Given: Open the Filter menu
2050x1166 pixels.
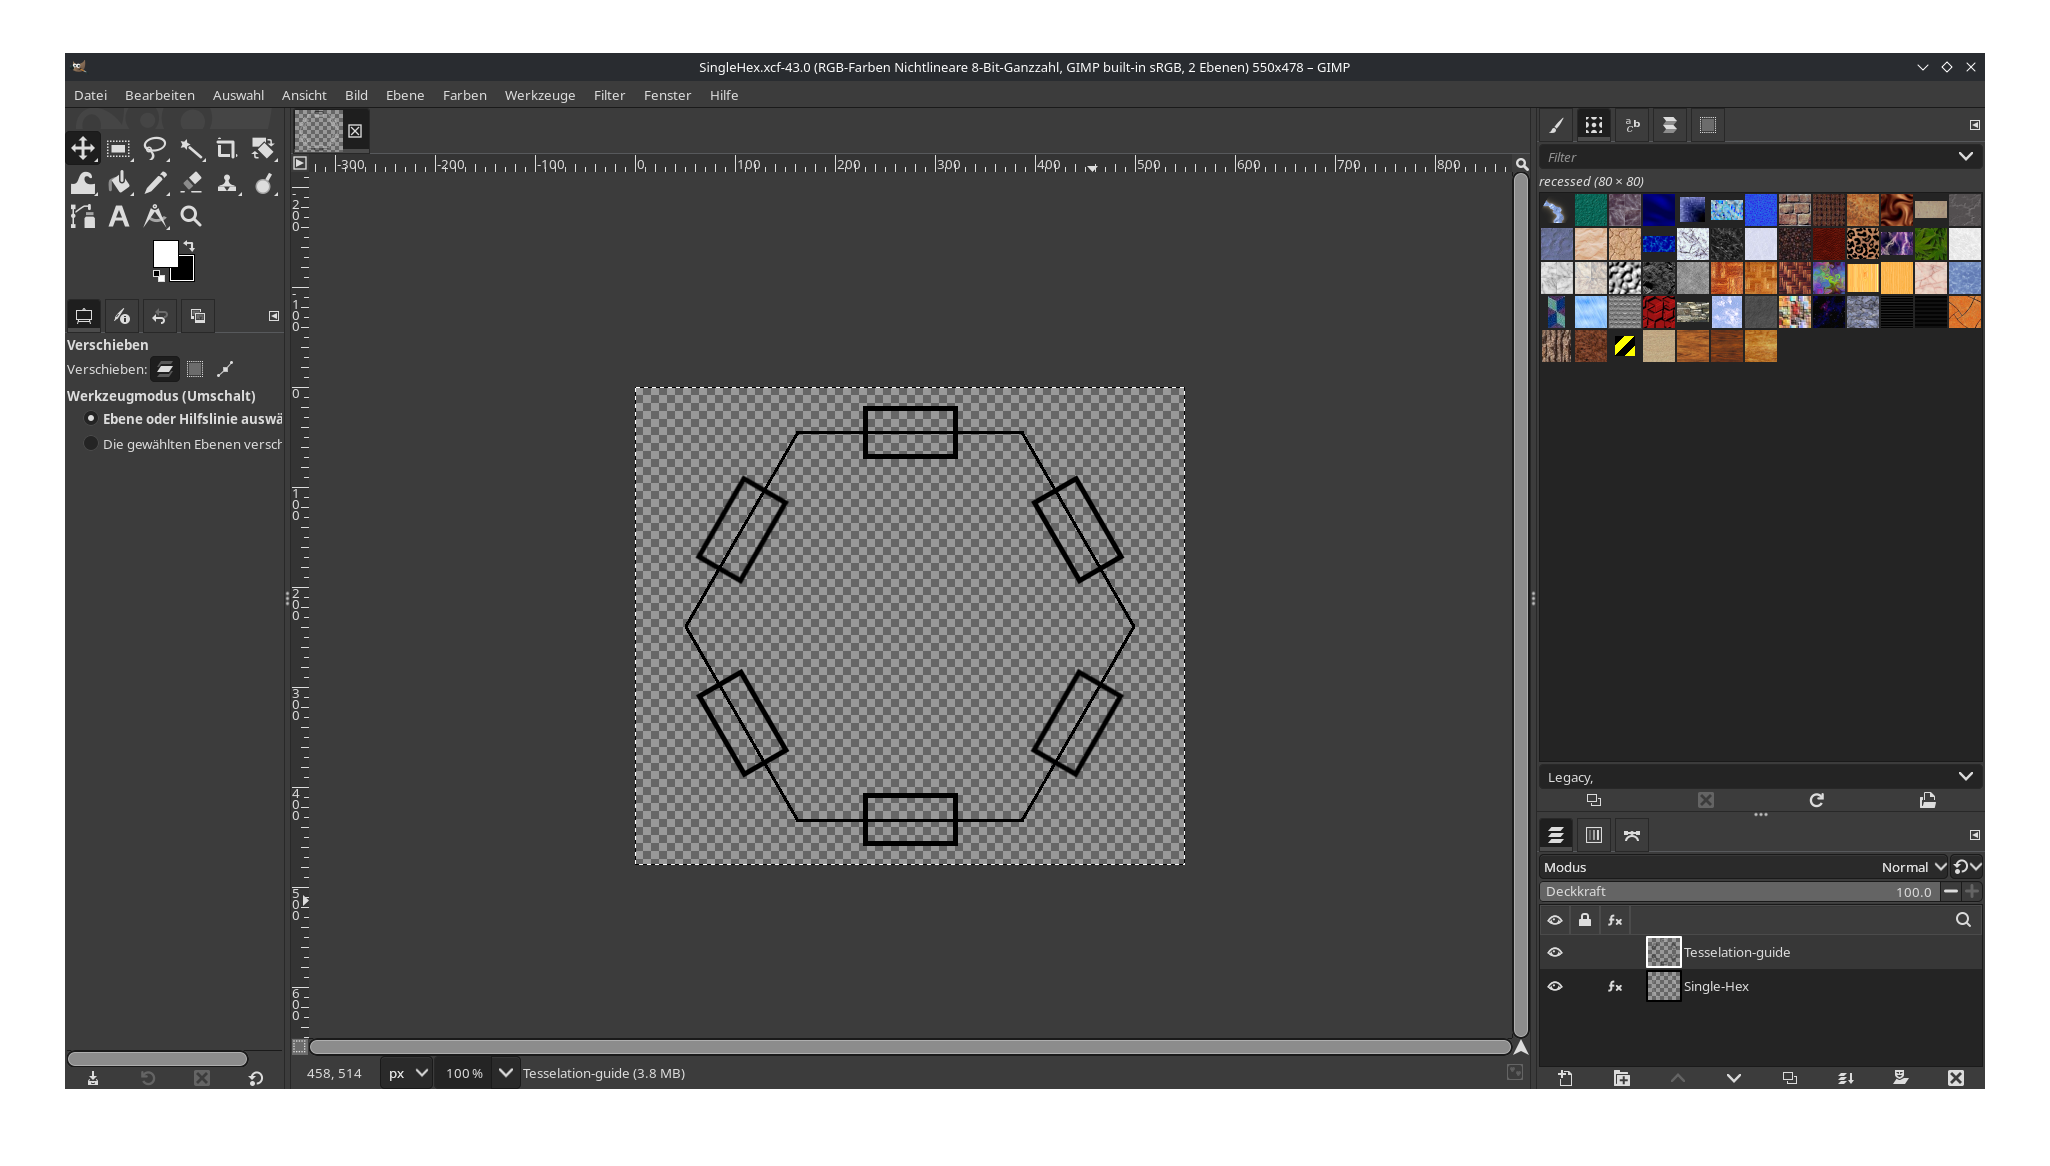Looking at the screenshot, I should [609, 95].
